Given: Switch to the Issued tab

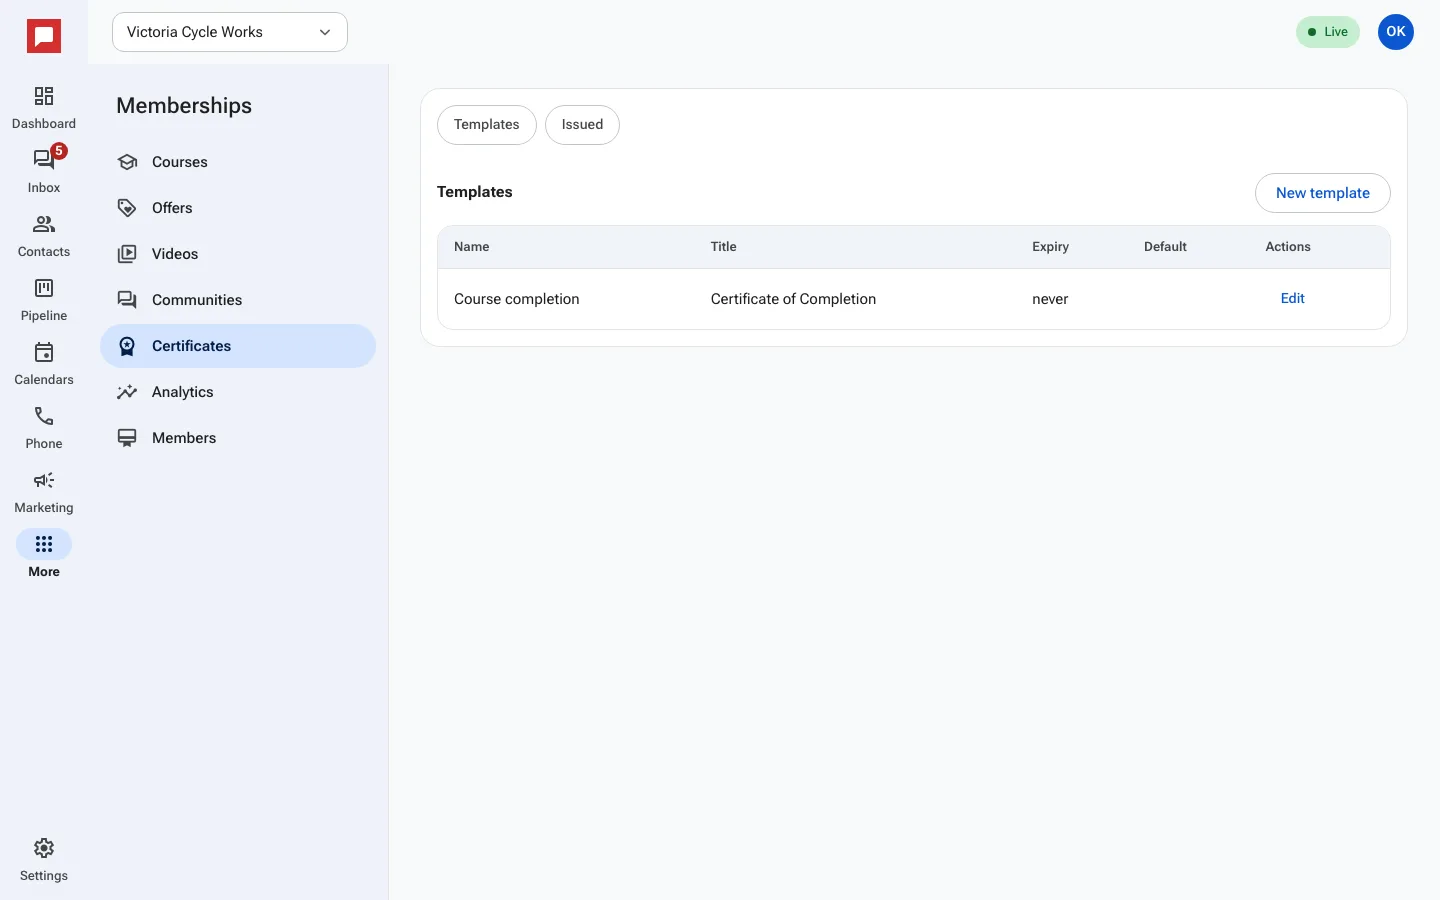Looking at the screenshot, I should tap(582, 125).
